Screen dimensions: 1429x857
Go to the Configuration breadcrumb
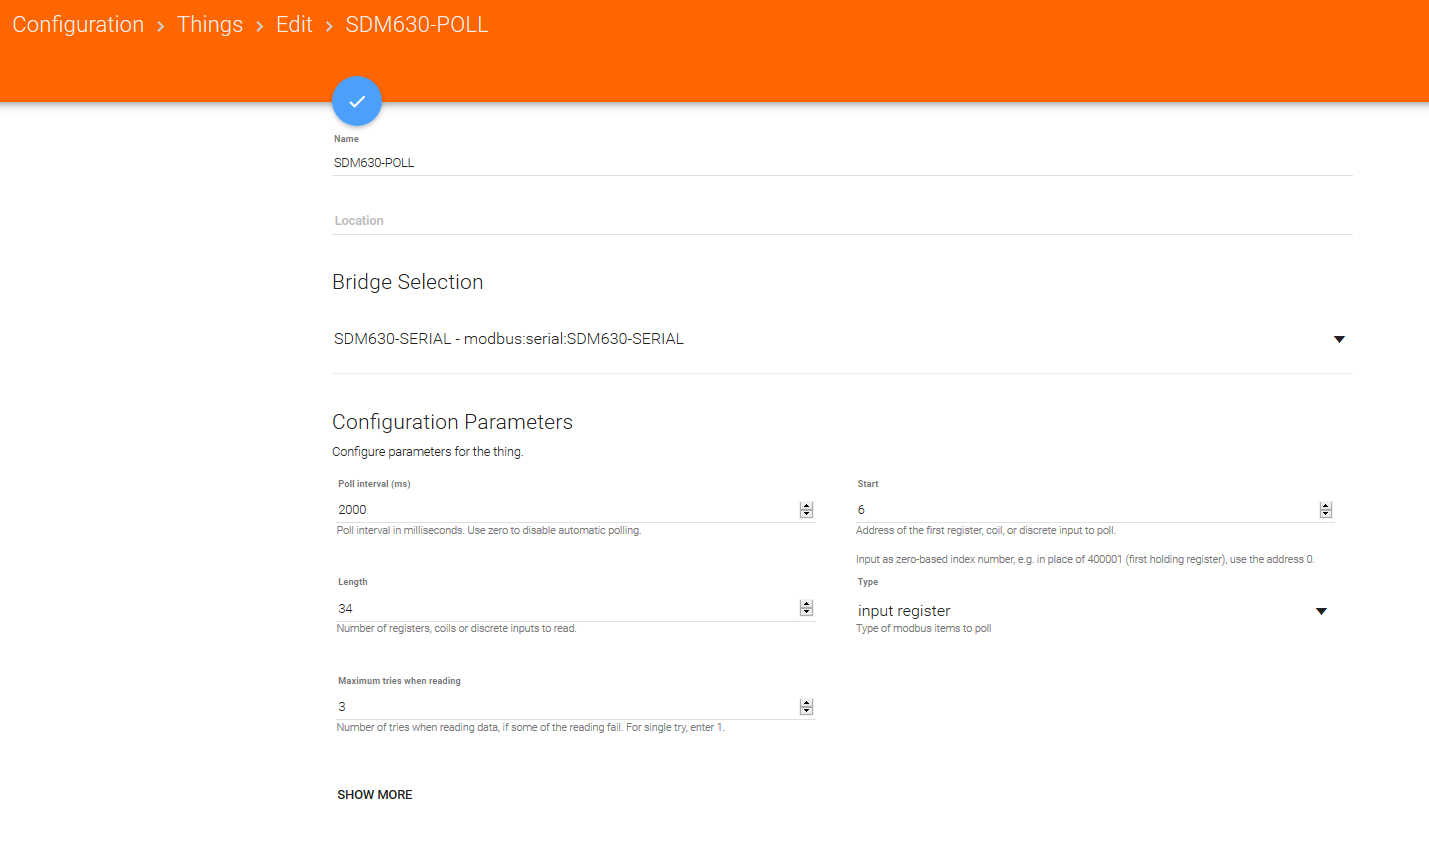coord(78,25)
